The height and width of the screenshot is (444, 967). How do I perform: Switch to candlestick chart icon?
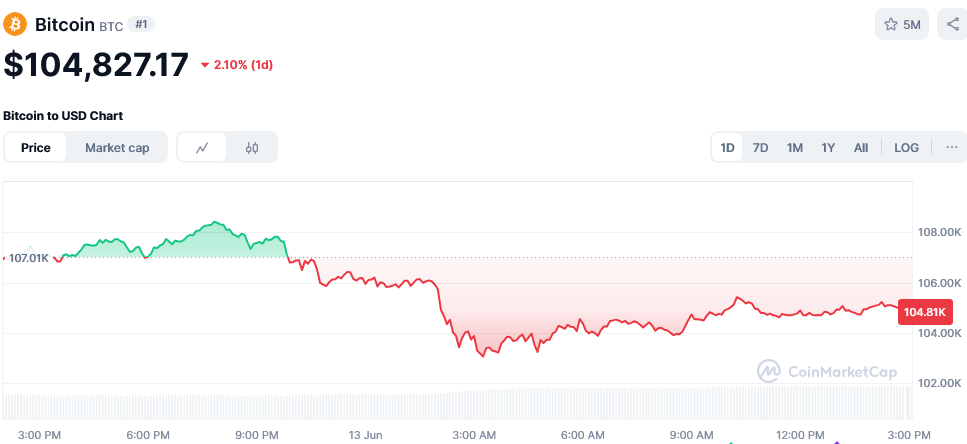(252, 147)
